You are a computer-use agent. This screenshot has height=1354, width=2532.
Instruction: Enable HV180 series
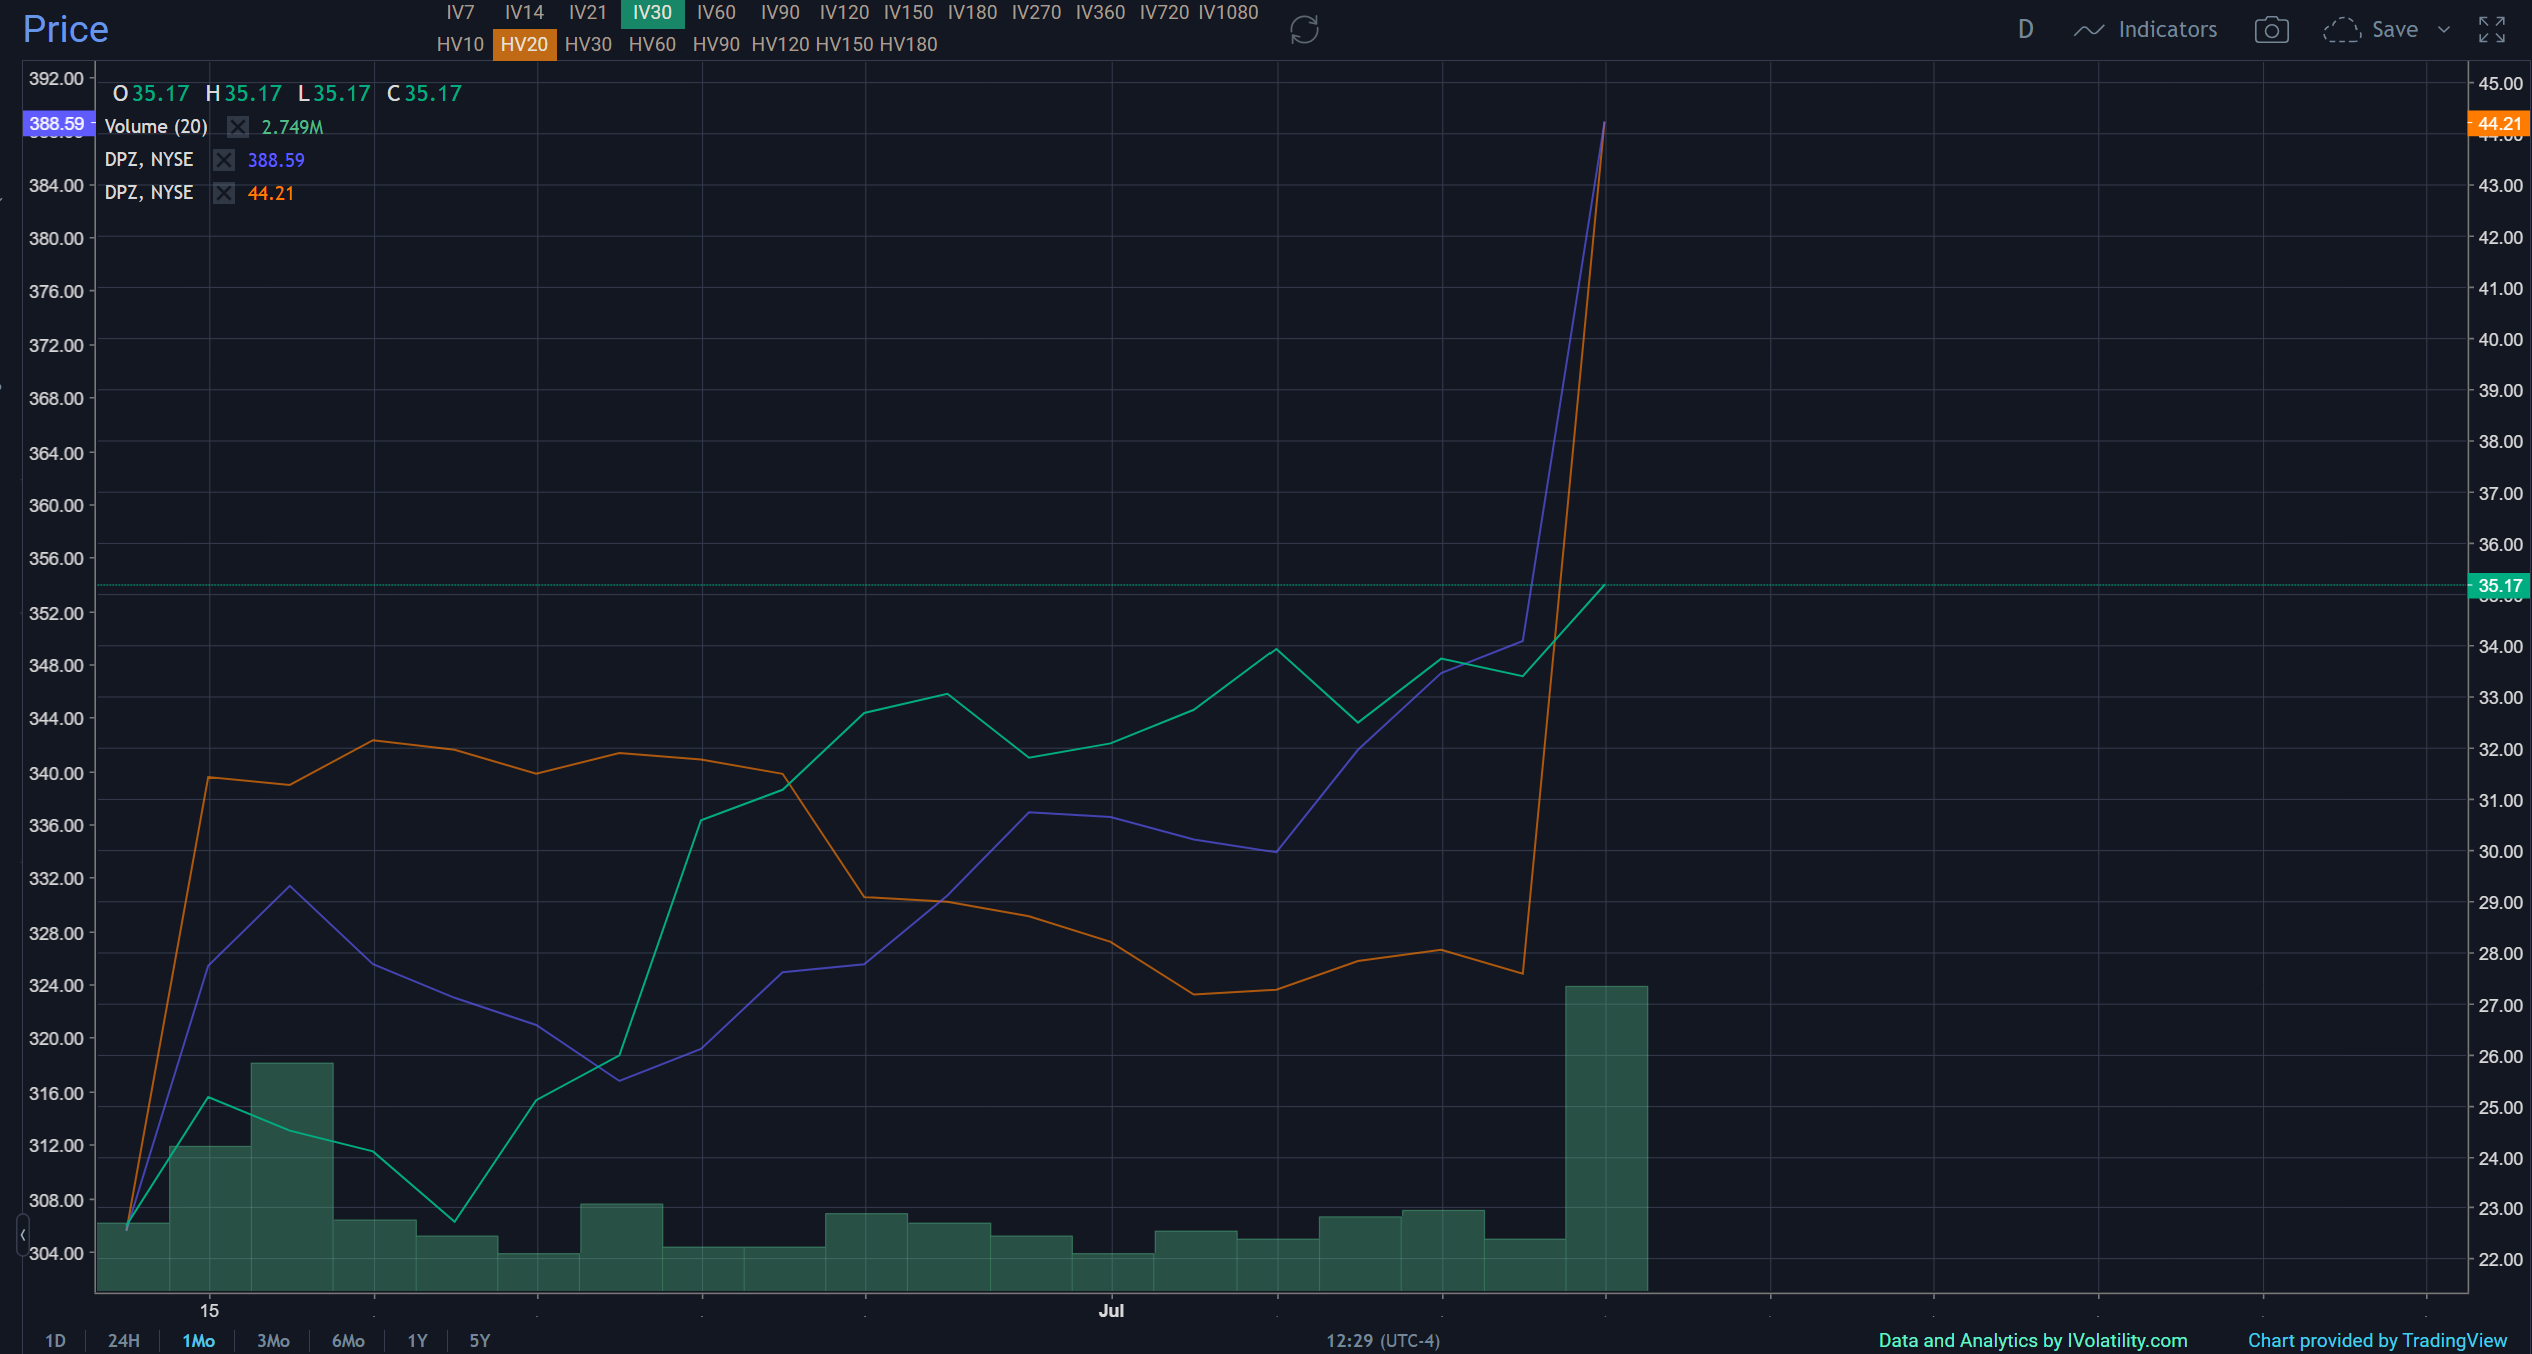[x=908, y=44]
